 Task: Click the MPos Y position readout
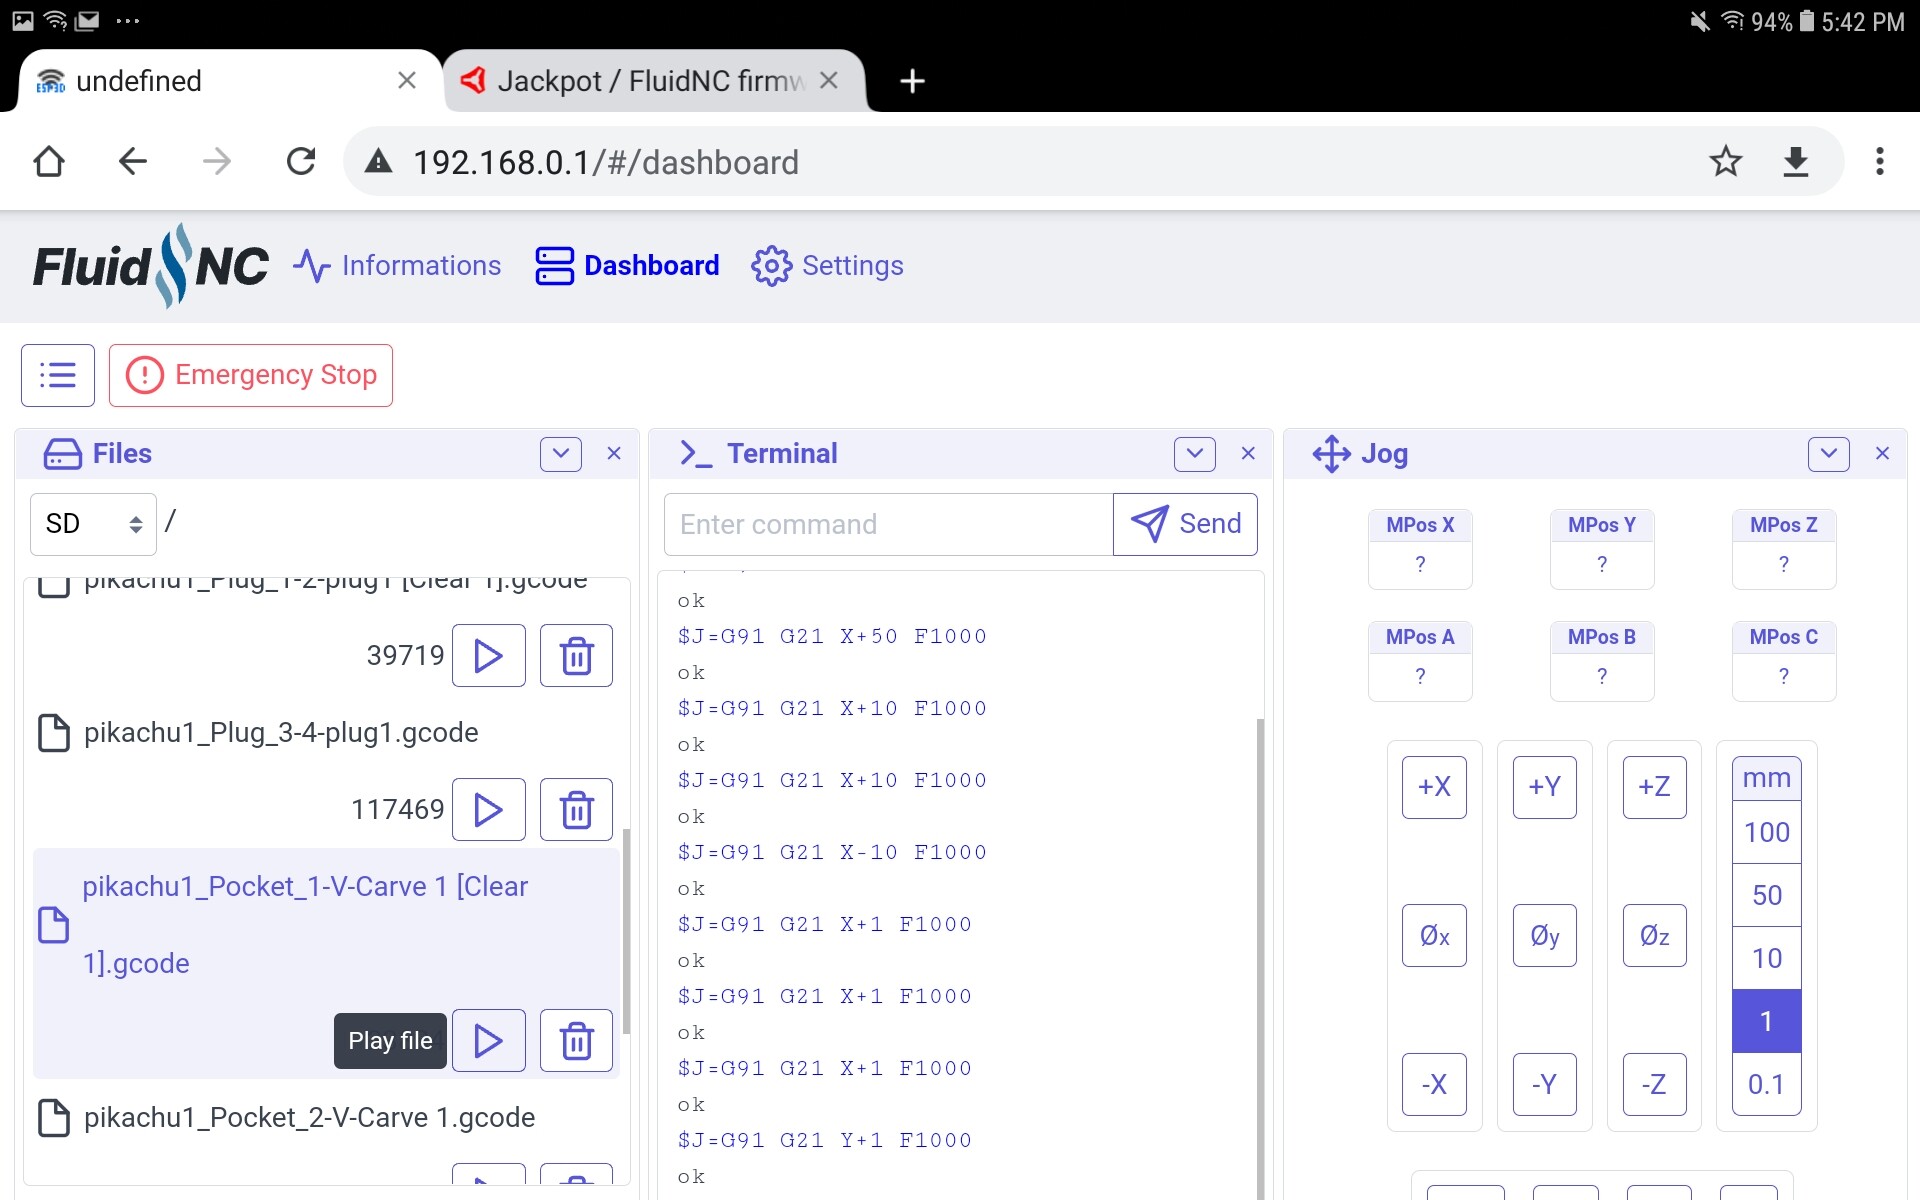(x=1602, y=549)
